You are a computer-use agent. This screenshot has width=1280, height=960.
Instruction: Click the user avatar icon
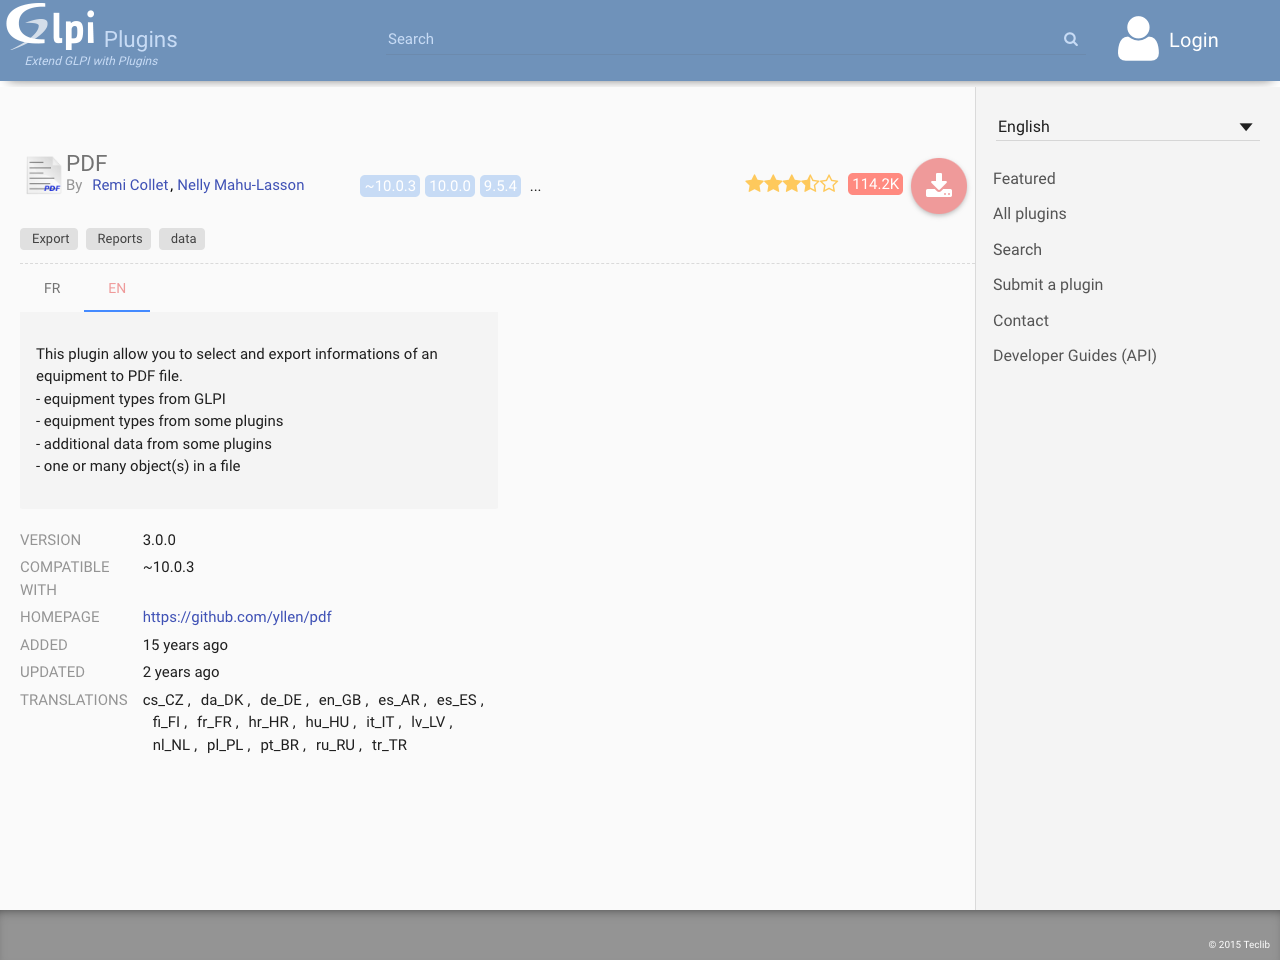(x=1138, y=39)
